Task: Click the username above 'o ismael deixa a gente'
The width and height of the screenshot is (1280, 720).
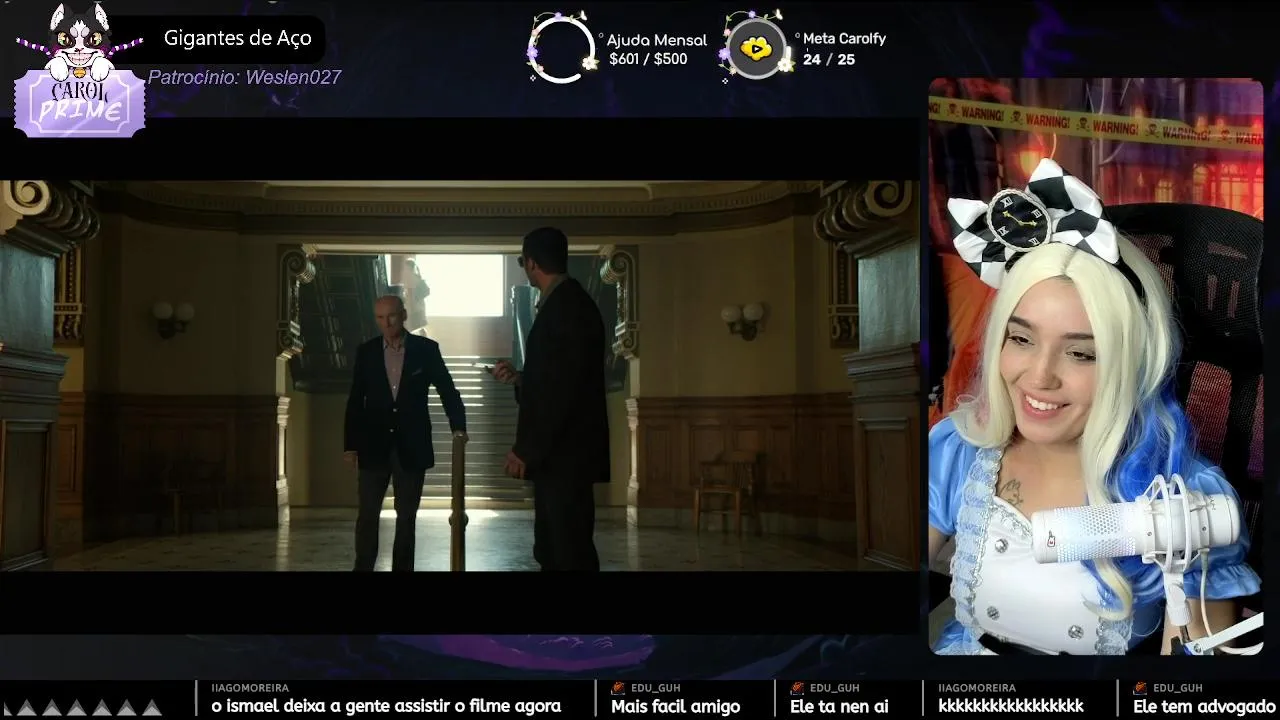Action: pyautogui.click(x=250, y=688)
